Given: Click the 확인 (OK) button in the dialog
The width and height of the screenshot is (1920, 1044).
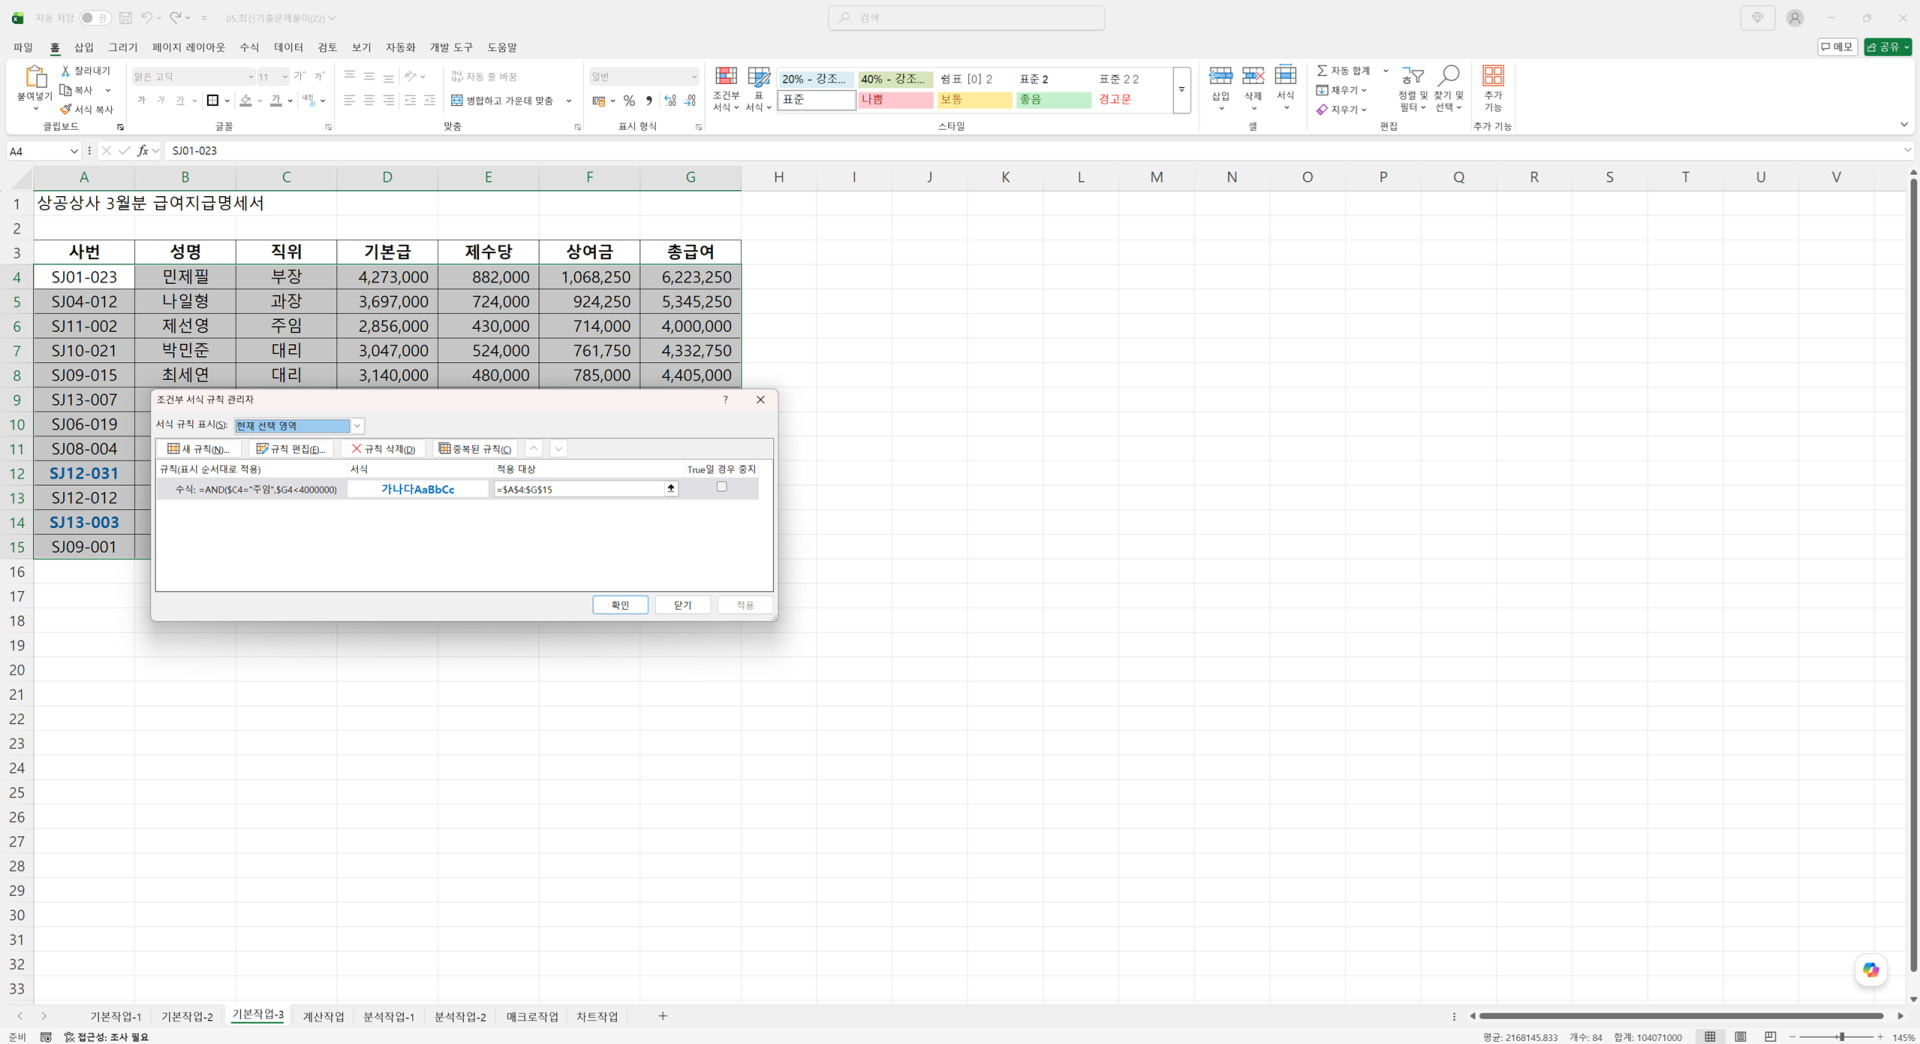Looking at the screenshot, I should tap(620, 605).
